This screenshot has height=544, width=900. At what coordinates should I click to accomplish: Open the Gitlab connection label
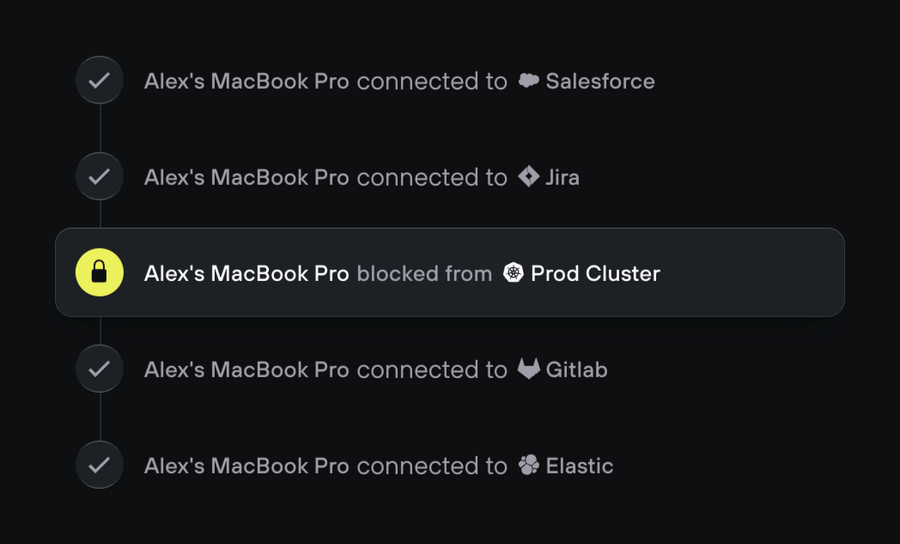click(x=576, y=369)
